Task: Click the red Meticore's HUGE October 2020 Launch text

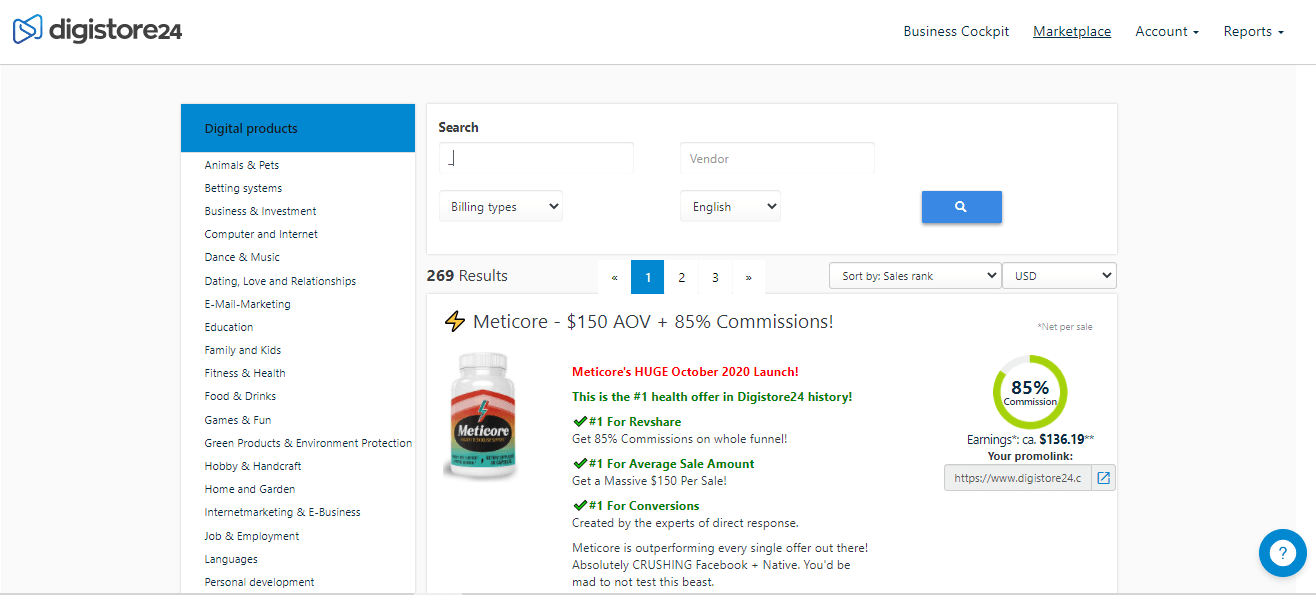Action: point(685,372)
